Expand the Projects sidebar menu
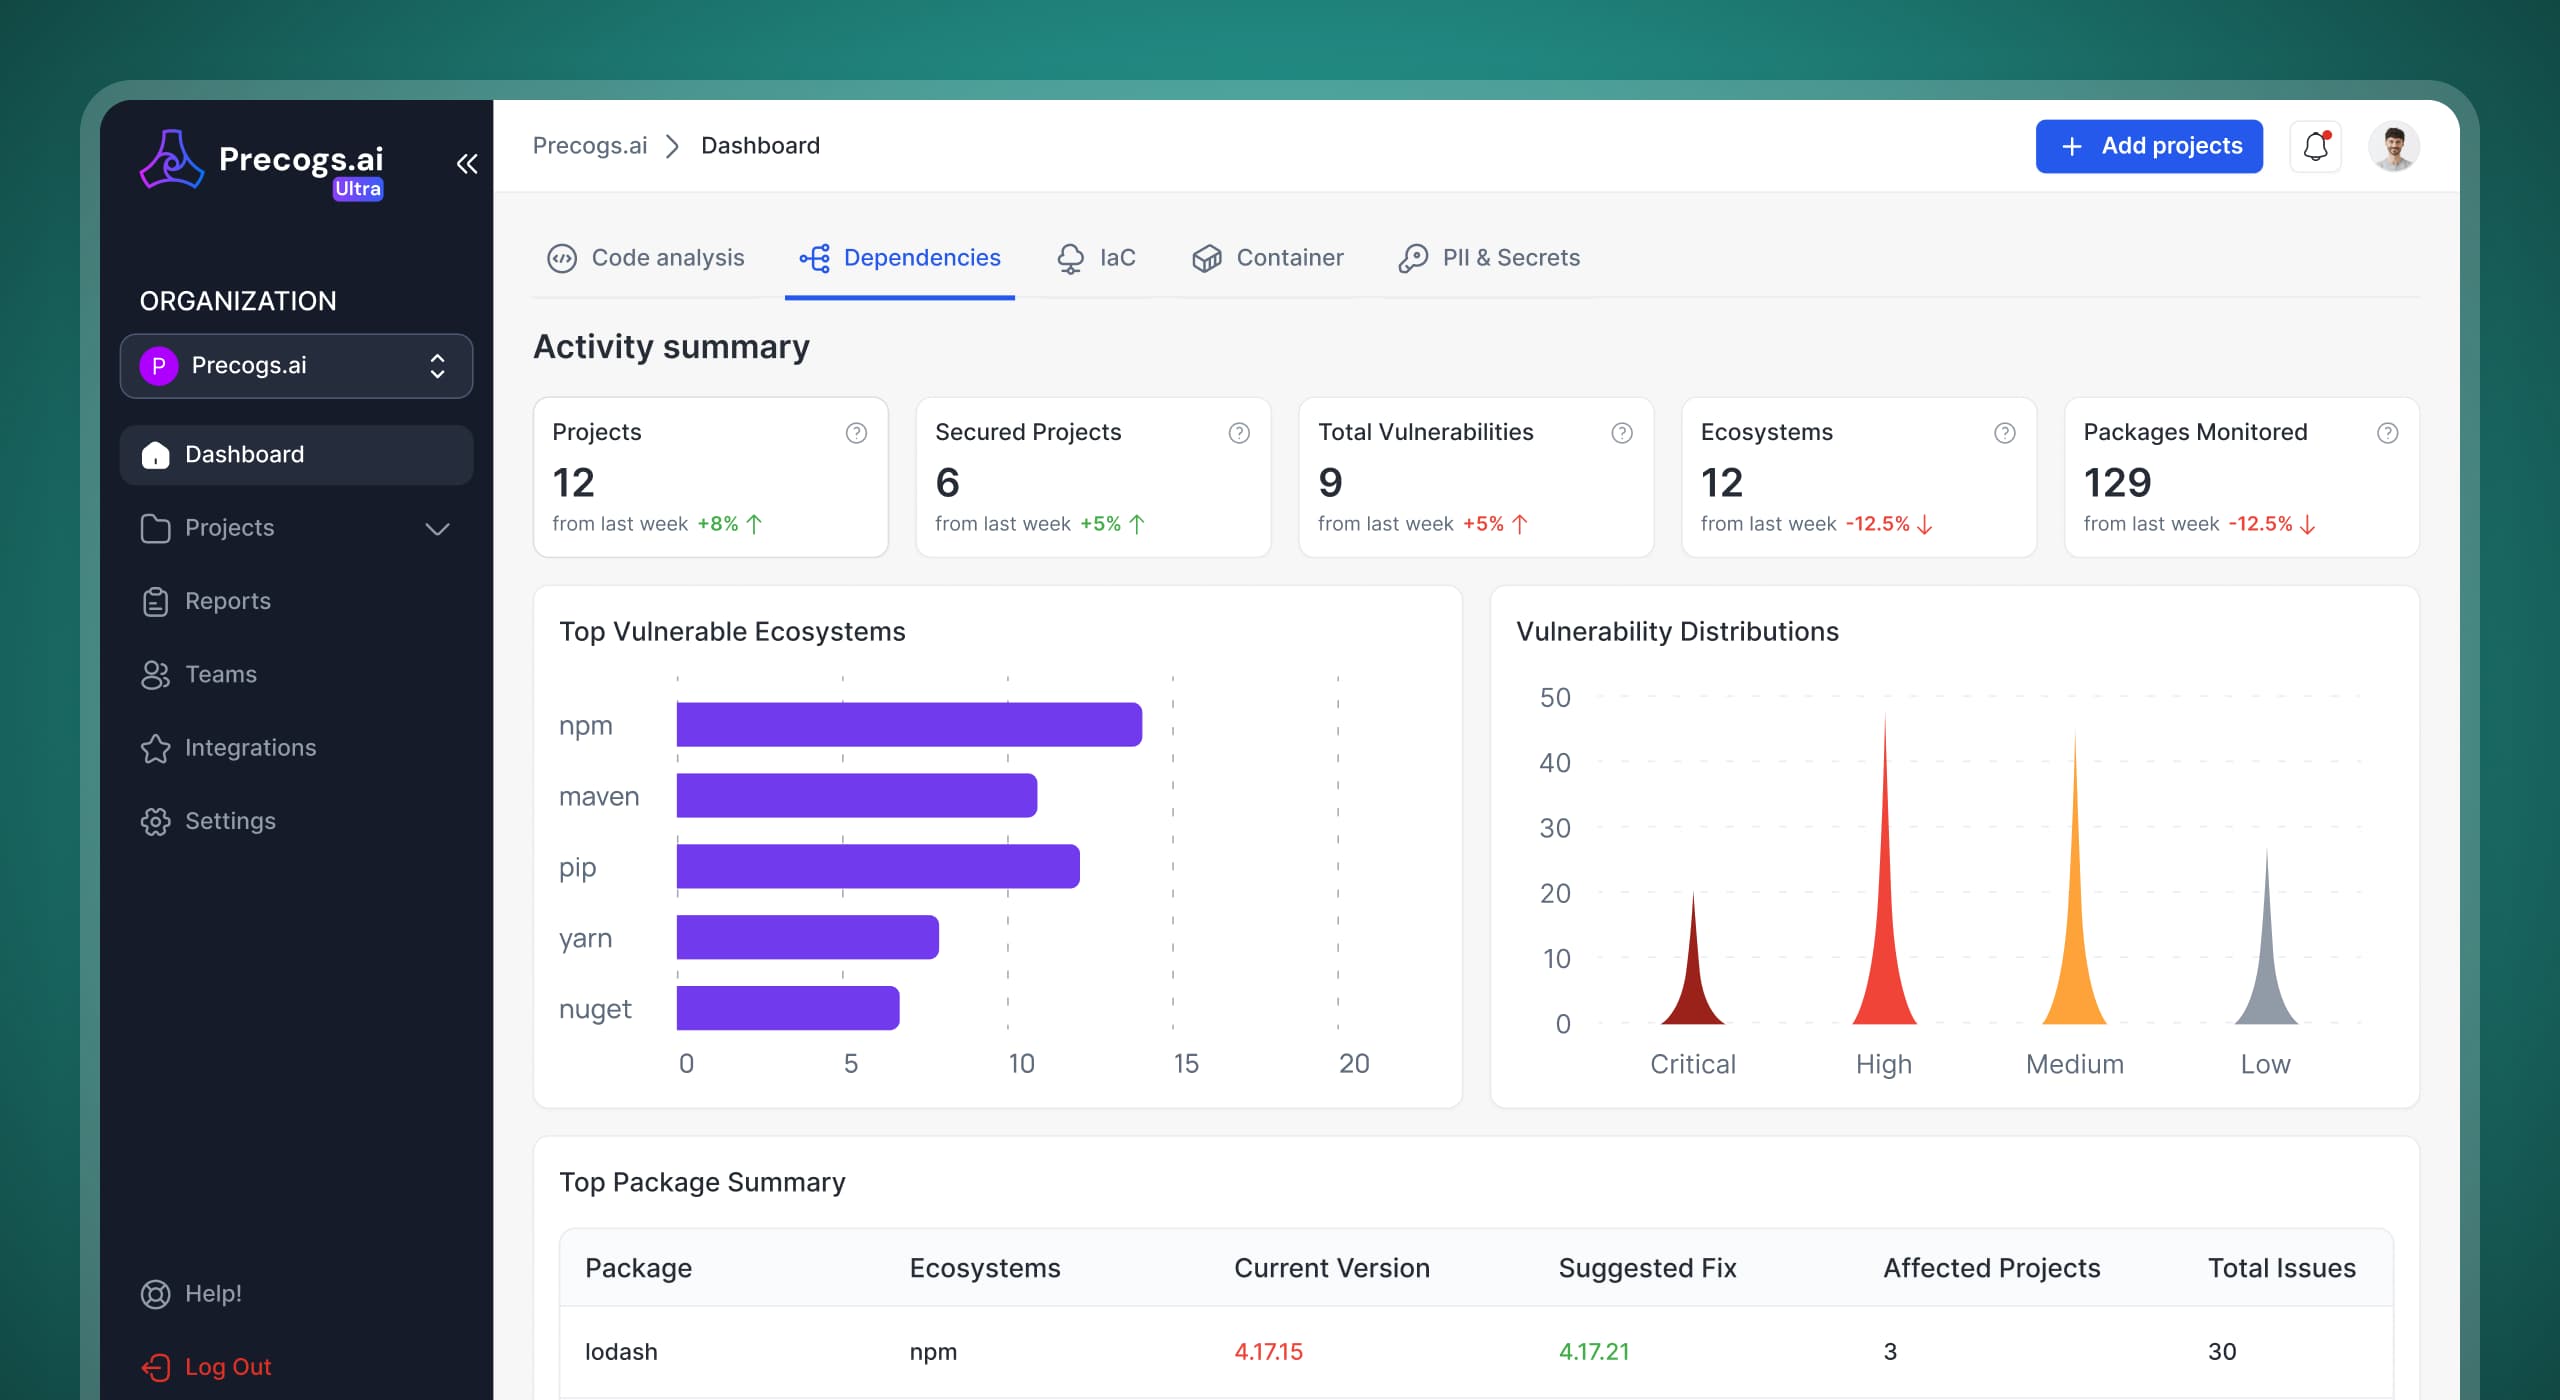Image resolution: width=2560 pixels, height=1400 pixels. point(437,529)
